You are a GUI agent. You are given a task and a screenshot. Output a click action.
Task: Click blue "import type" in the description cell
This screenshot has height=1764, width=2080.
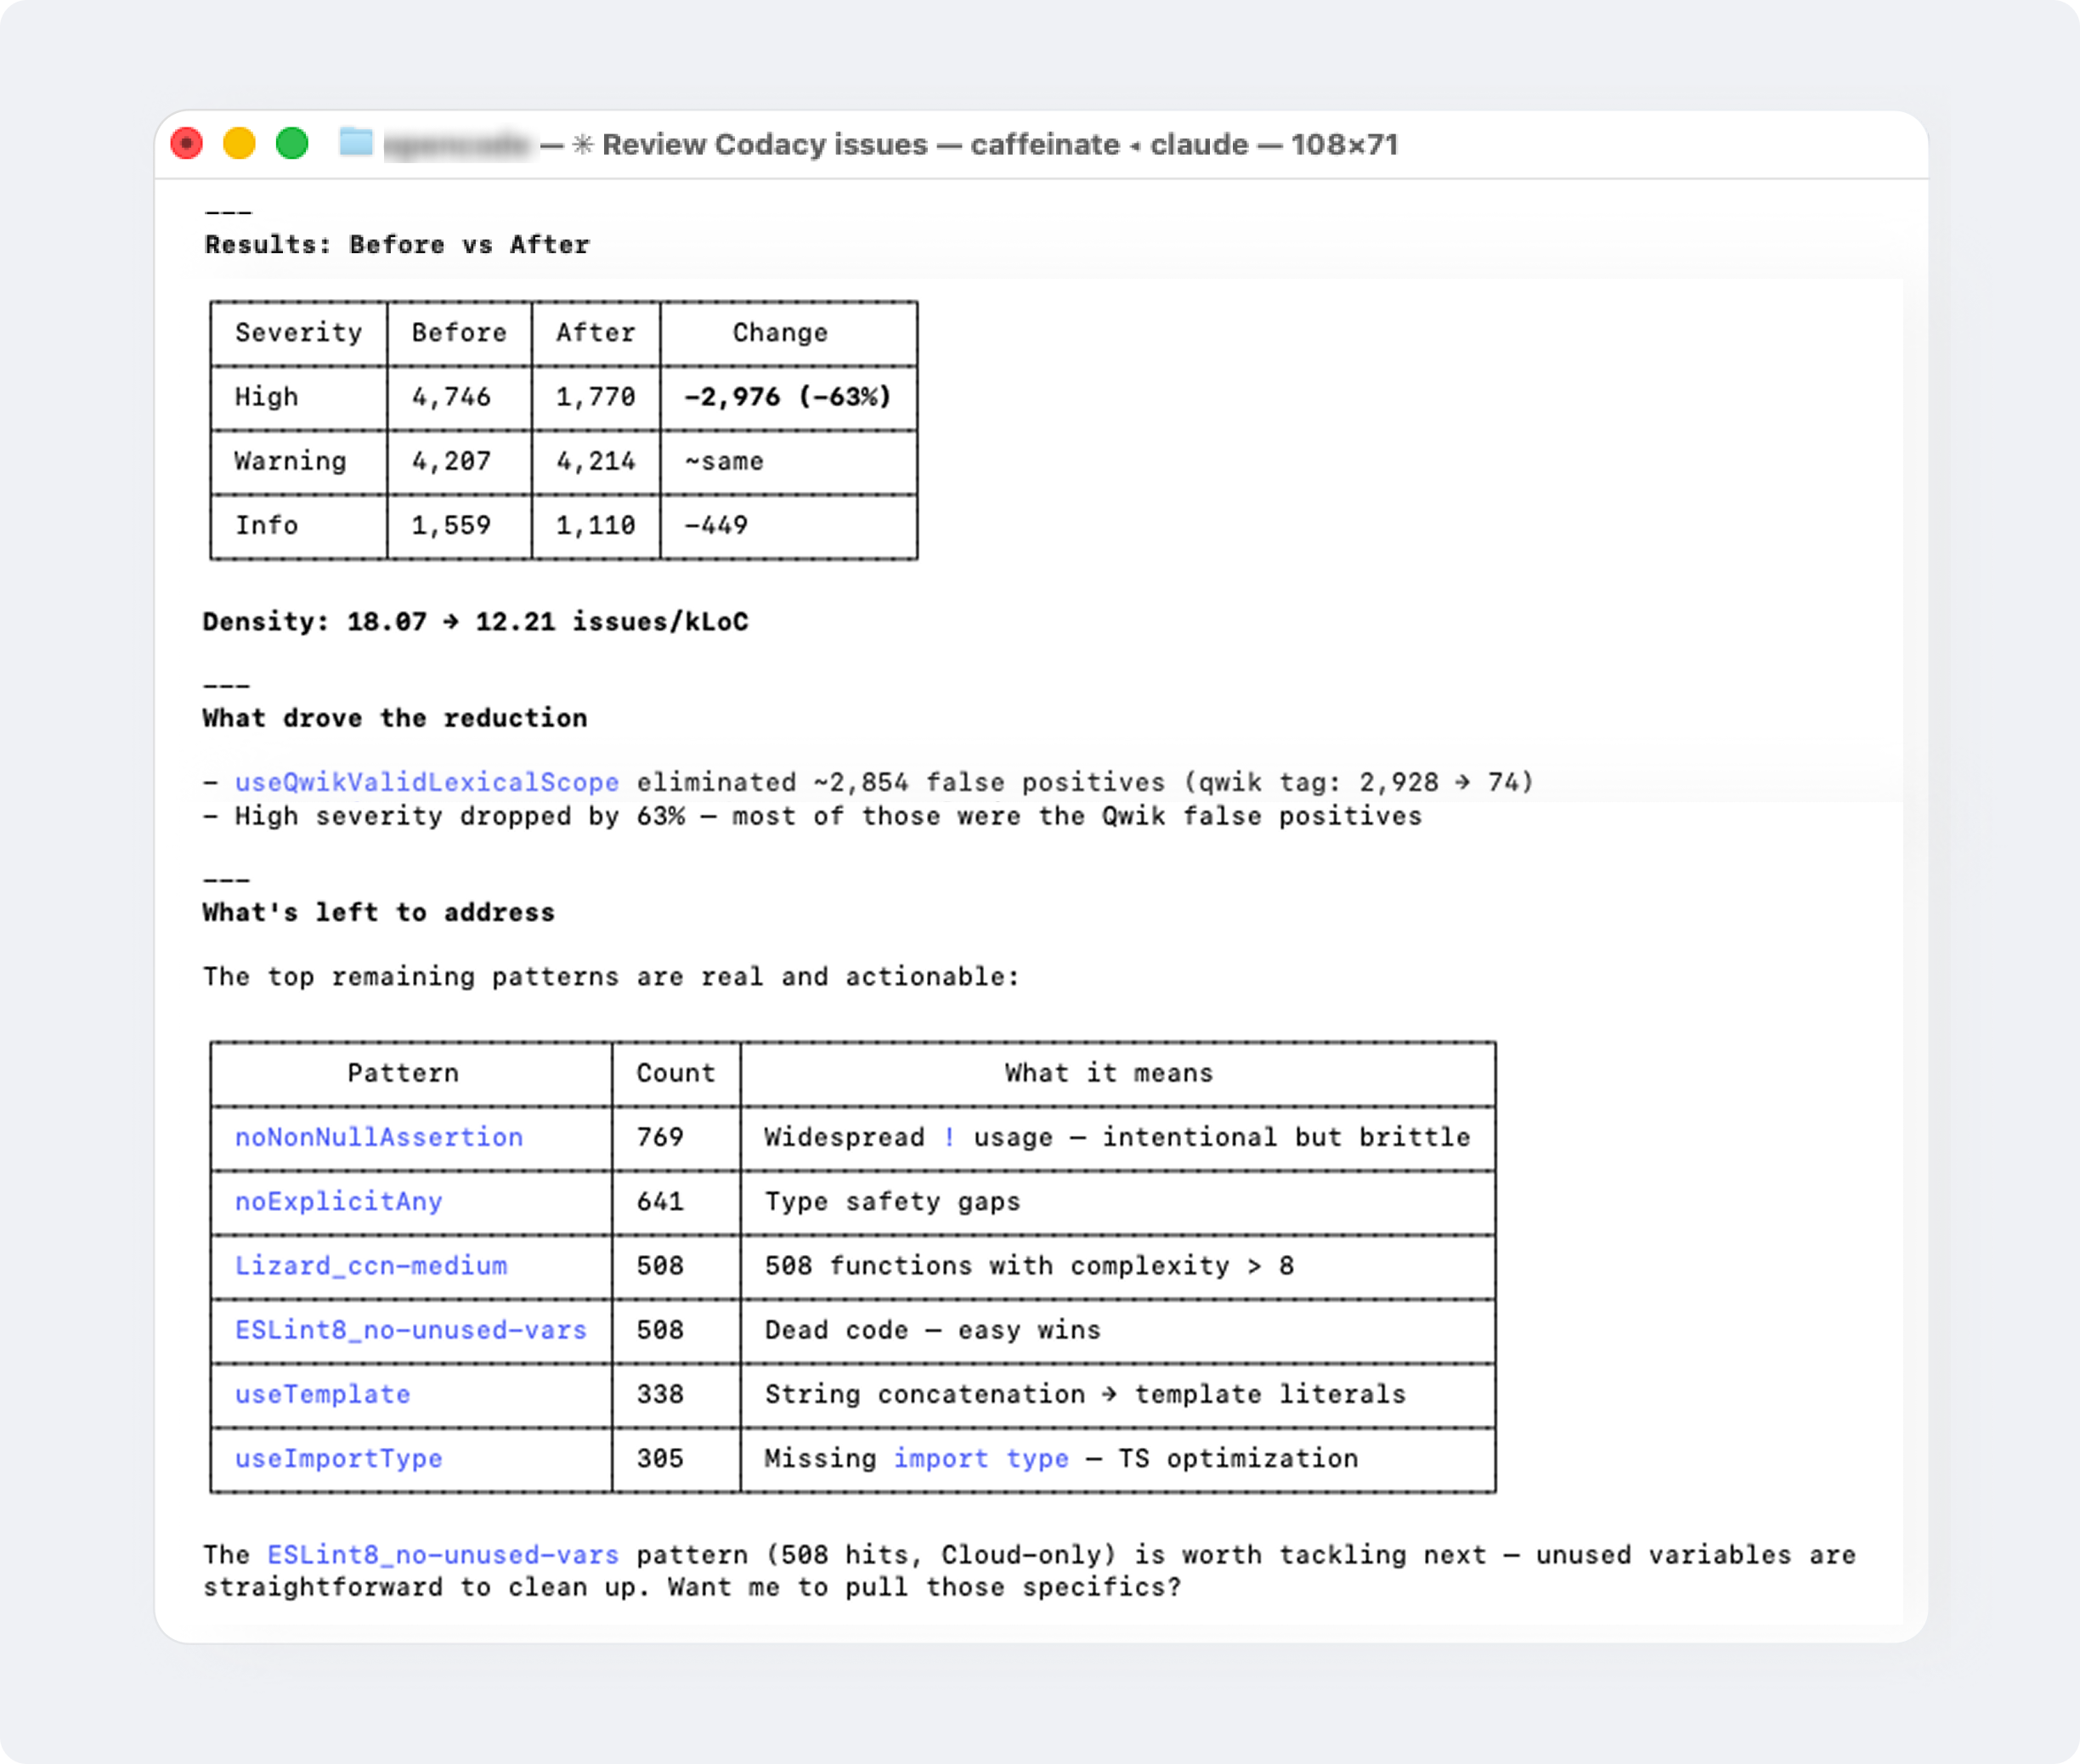[981, 1458]
